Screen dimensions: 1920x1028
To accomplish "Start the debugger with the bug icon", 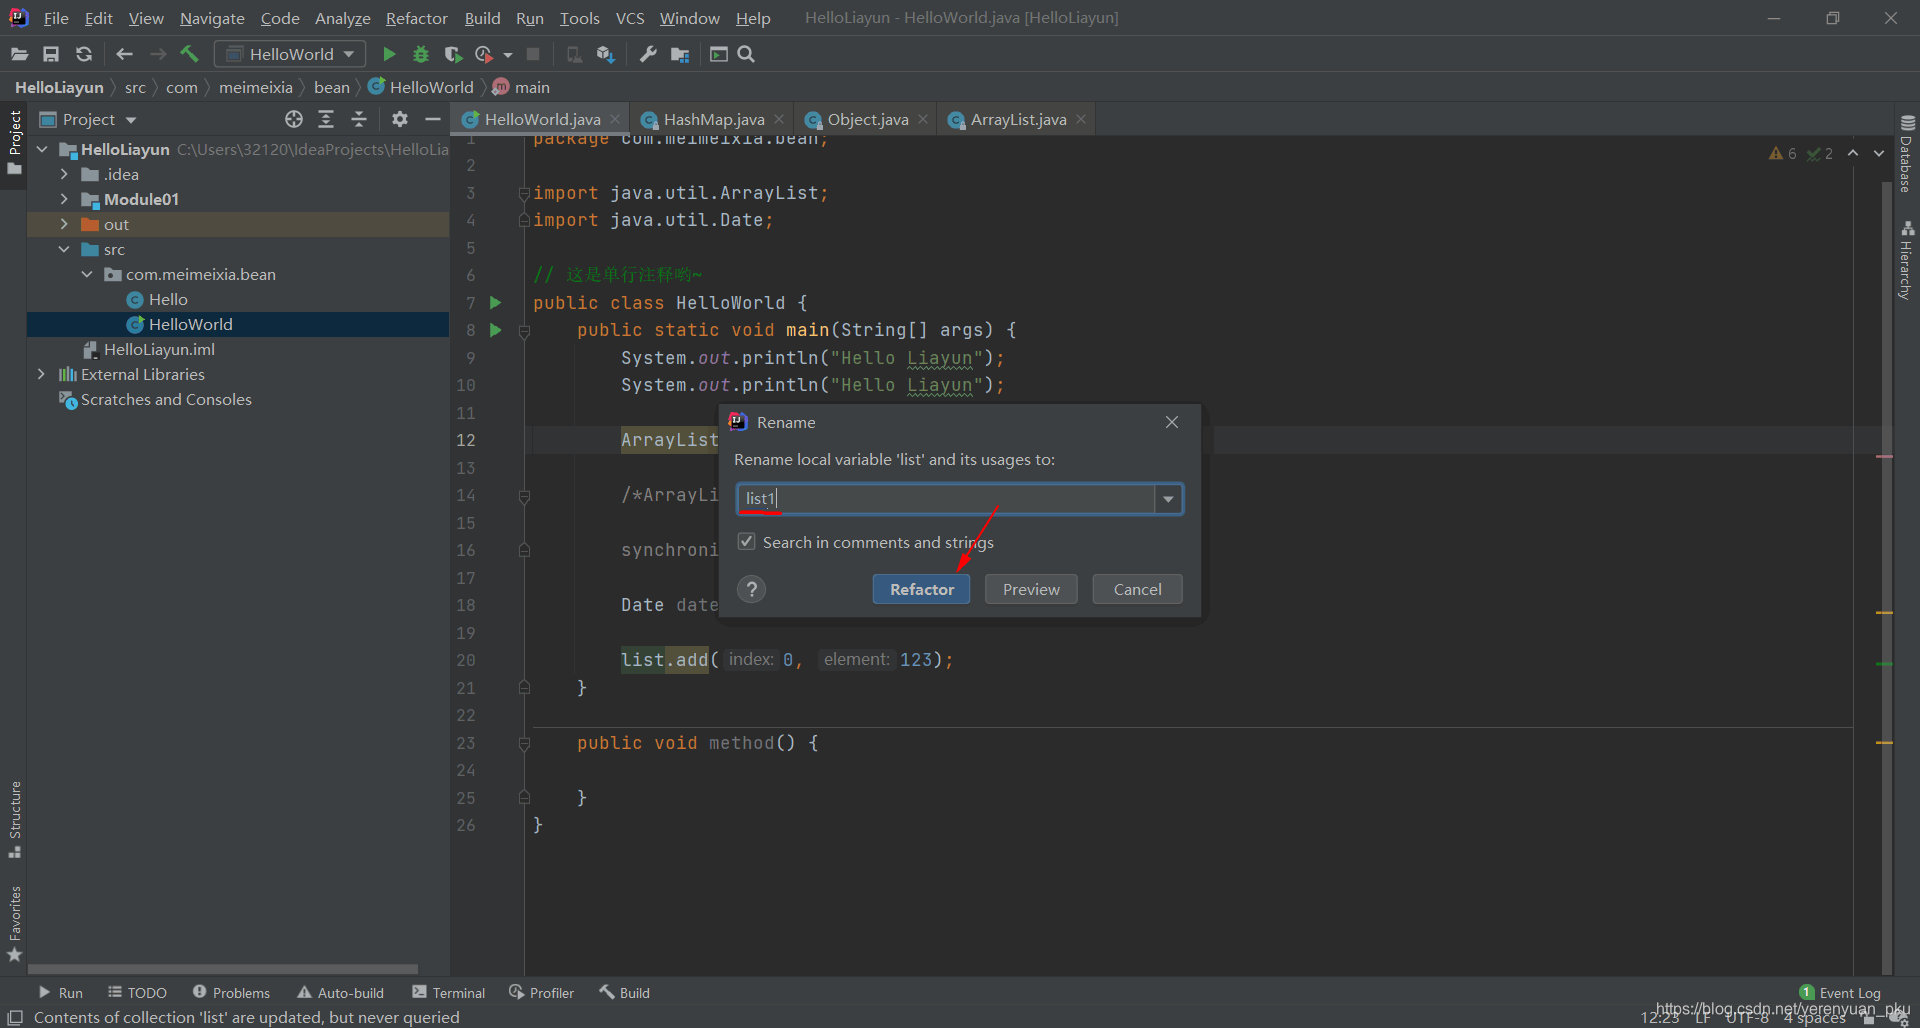I will click(x=421, y=54).
